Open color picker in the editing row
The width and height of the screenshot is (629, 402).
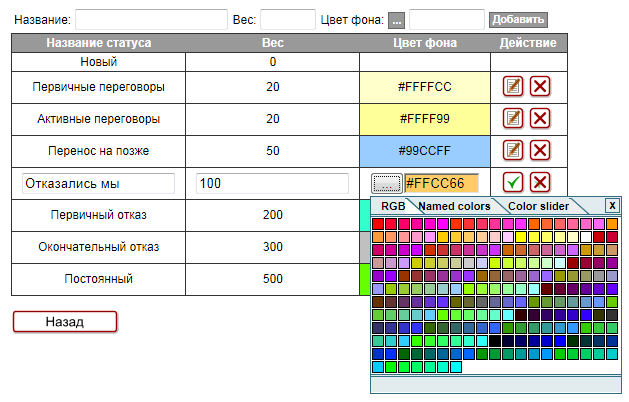[386, 183]
